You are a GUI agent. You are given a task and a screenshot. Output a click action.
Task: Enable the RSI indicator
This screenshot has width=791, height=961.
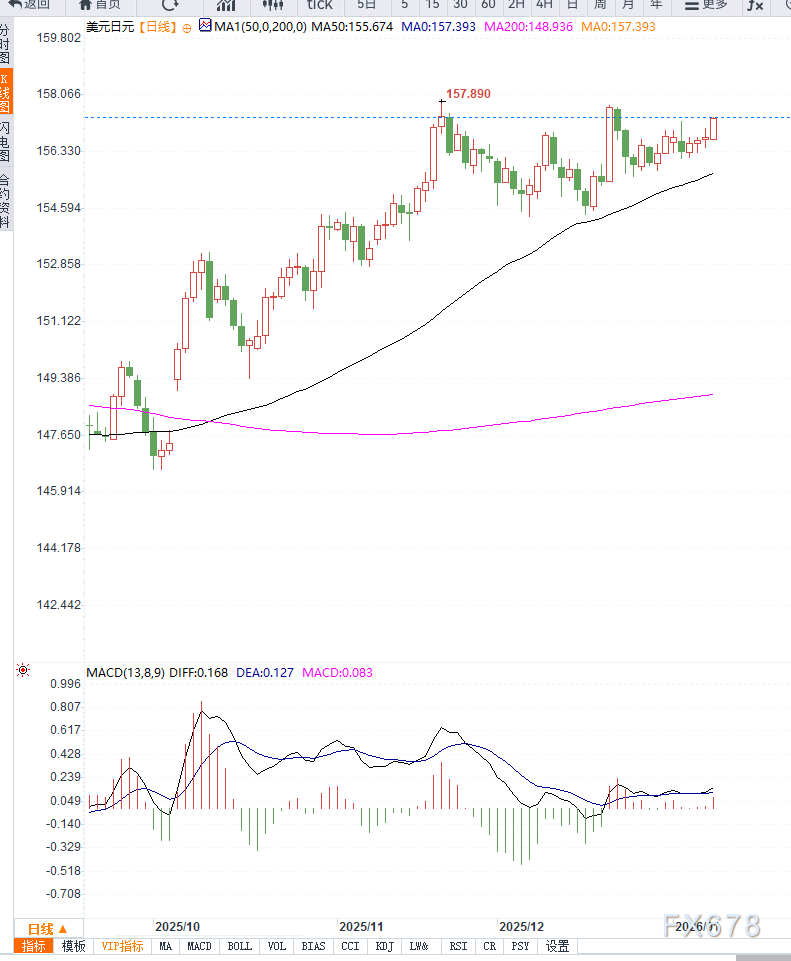458,946
